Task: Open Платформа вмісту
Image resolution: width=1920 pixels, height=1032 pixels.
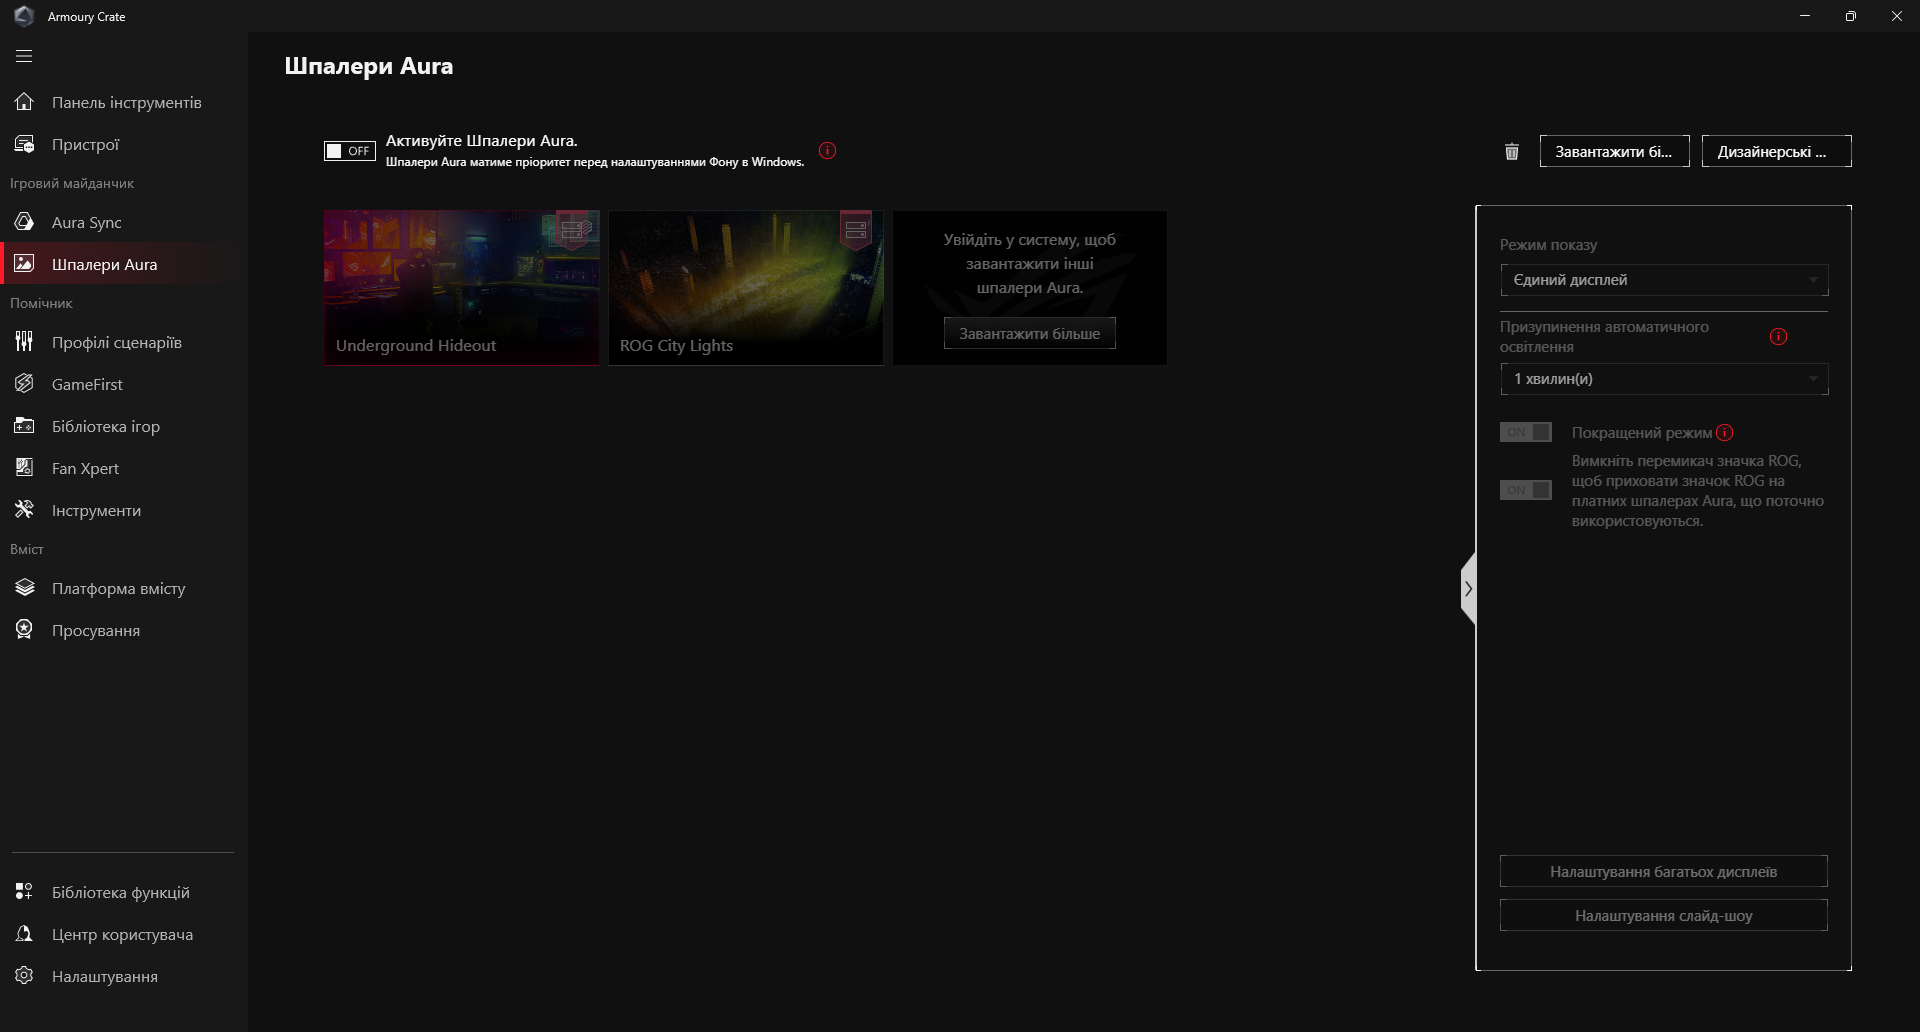Action: [124, 588]
